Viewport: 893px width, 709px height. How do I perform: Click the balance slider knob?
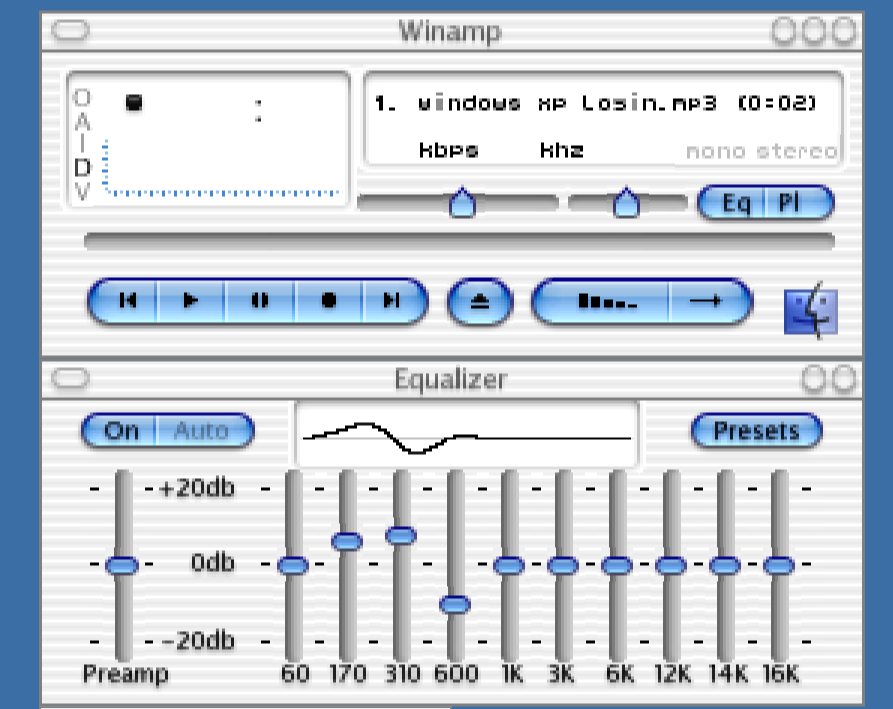[626, 203]
